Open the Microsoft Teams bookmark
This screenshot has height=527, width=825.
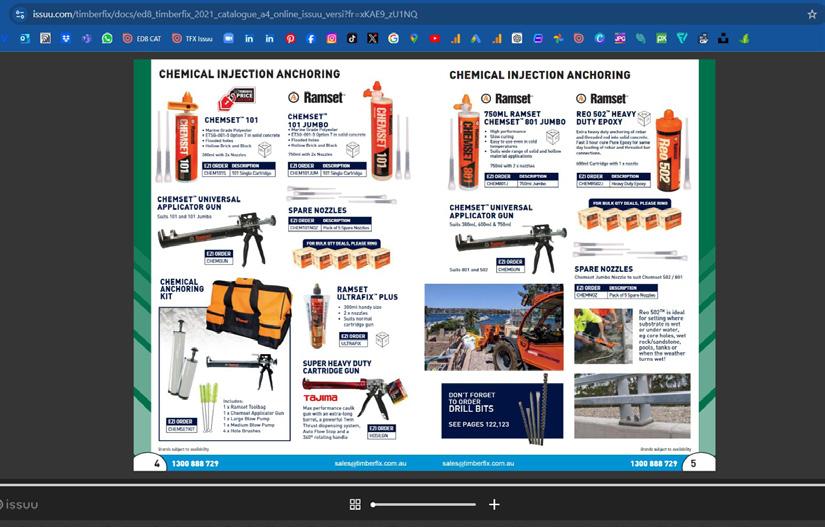(x=86, y=38)
